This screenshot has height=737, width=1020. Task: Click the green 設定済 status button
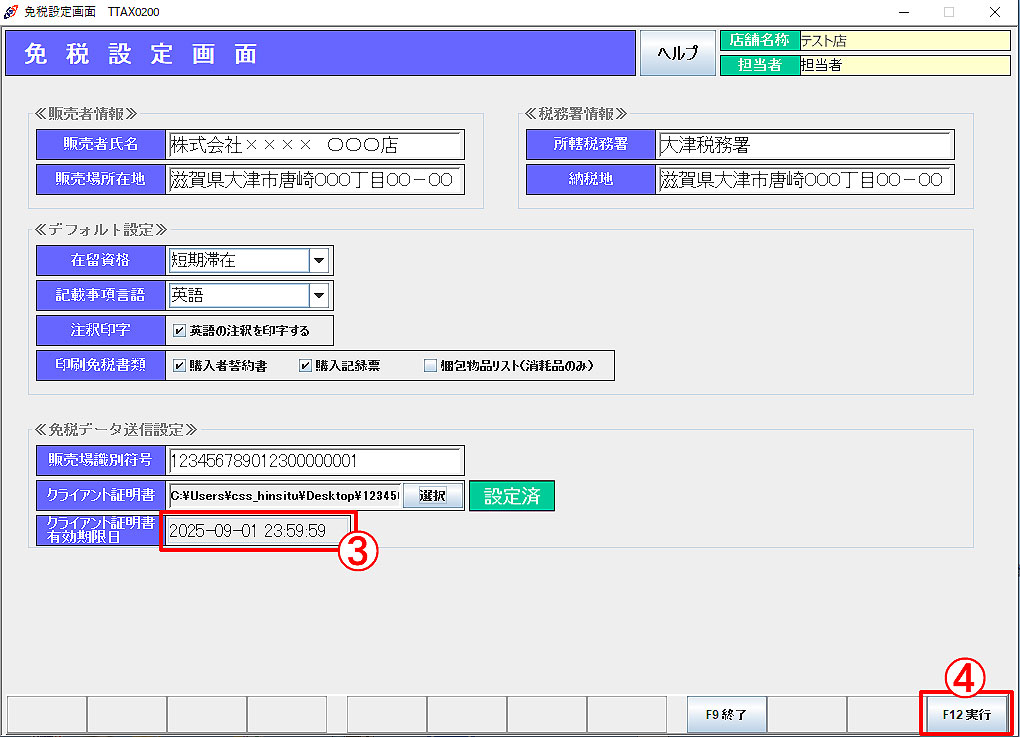511,496
